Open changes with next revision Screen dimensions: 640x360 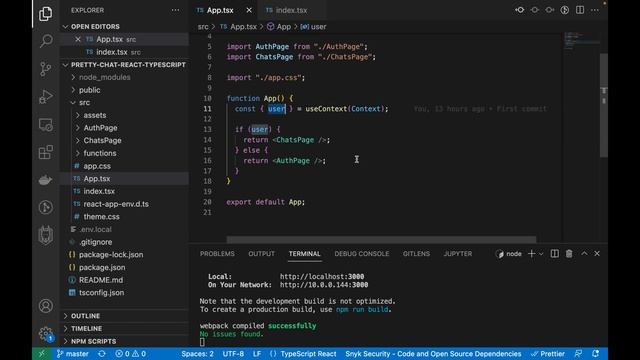click(550, 10)
